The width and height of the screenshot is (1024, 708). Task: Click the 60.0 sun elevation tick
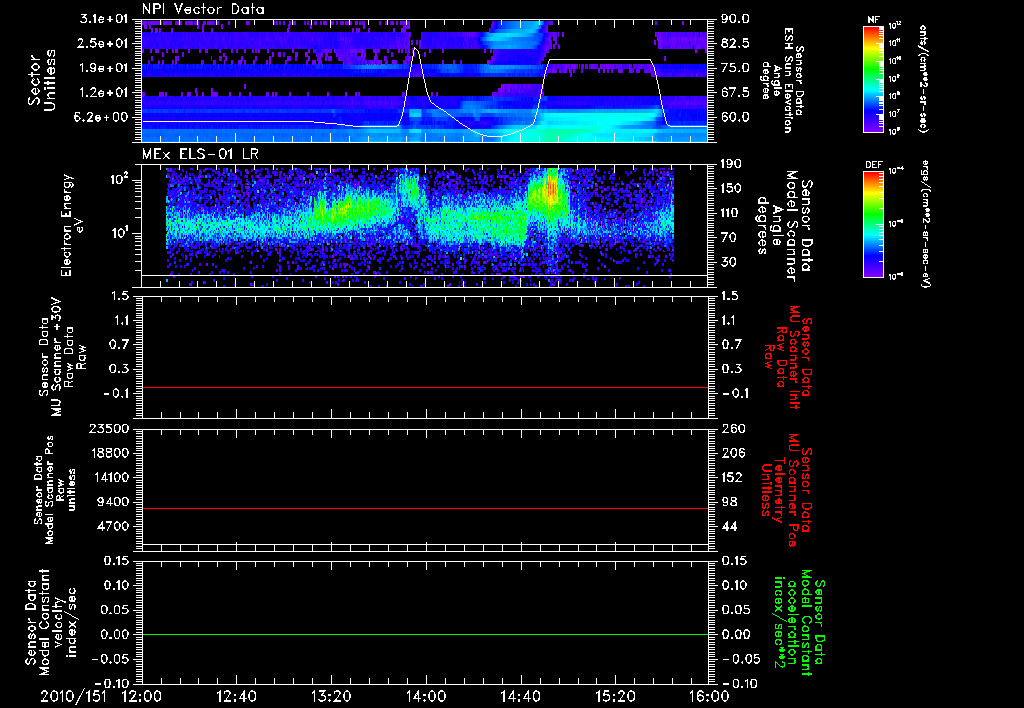click(735, 117)
